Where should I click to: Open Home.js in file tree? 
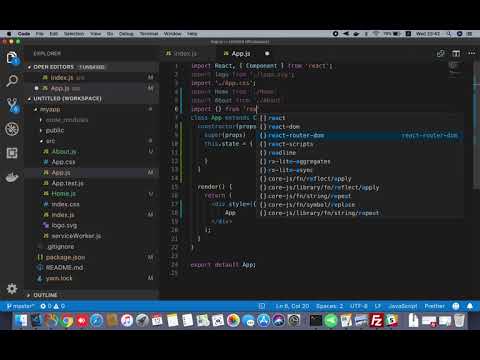pyautogui.click(x=63, y=194)
